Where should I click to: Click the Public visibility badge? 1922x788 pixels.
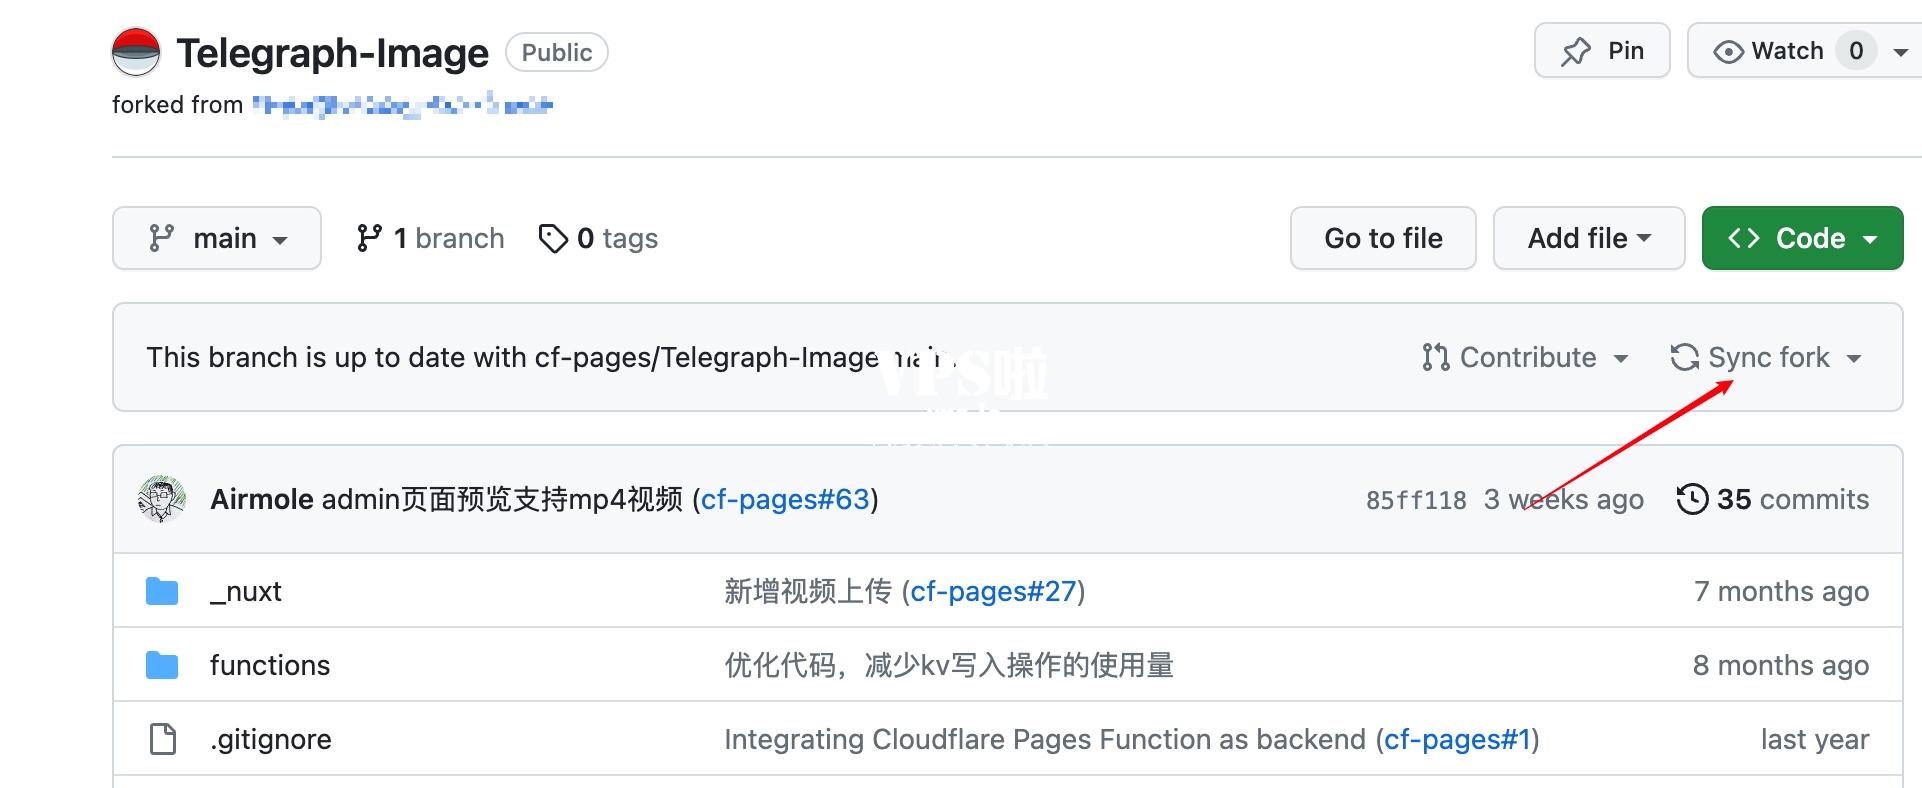(x=557, y=52)
